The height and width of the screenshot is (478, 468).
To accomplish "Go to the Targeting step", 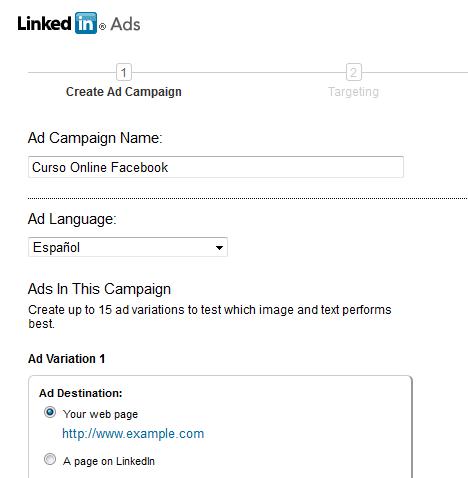I will [x=353, y=92].
